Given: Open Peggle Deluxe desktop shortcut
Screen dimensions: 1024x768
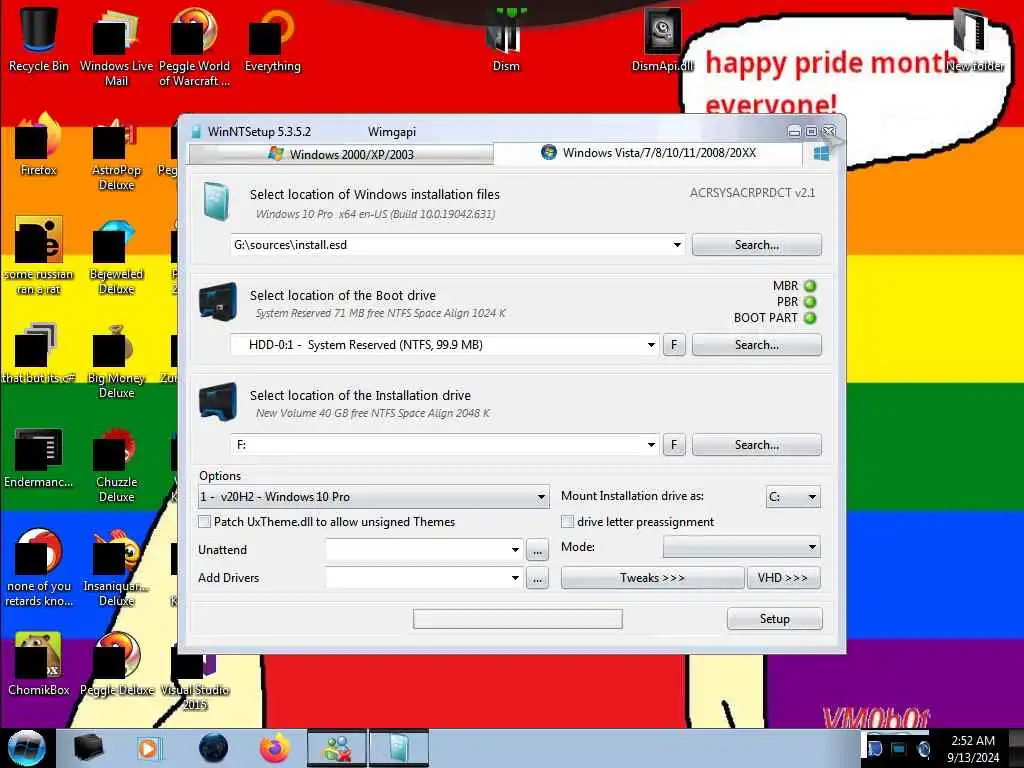Looking at the screenshot, I should point(116,663).
